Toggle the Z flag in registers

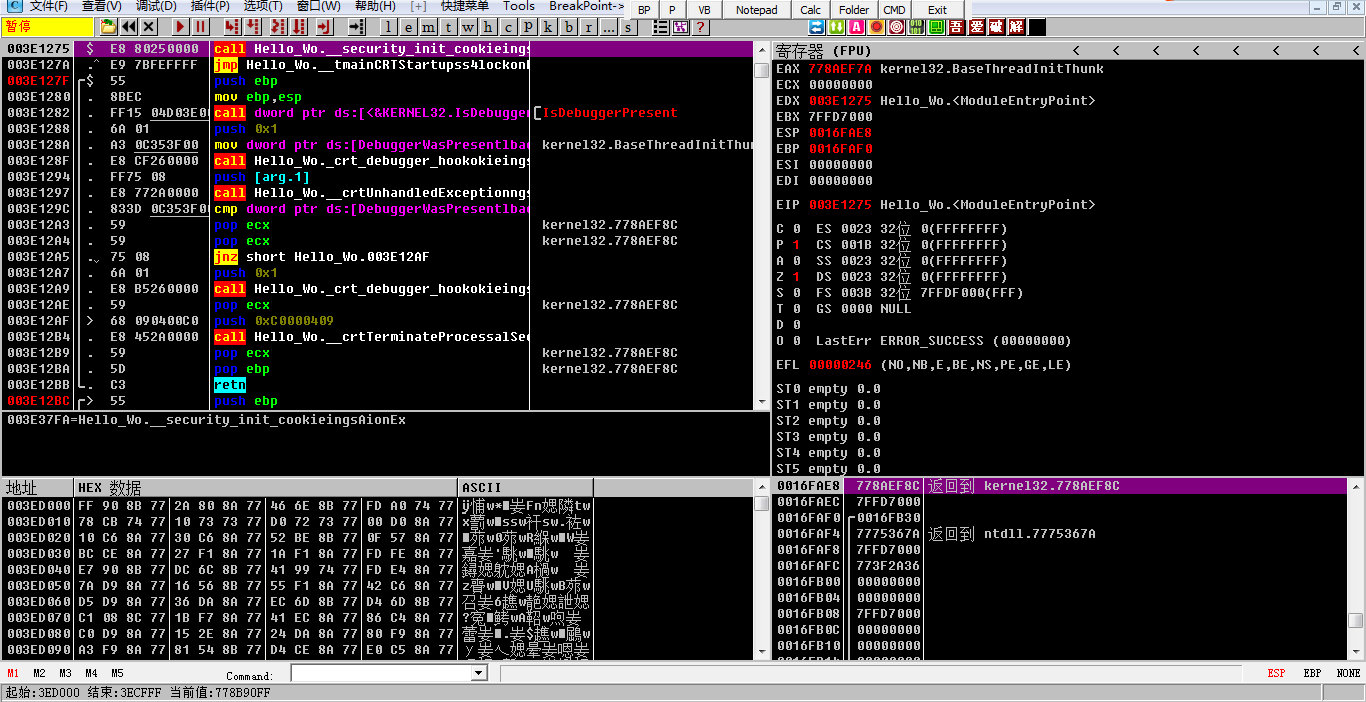tap(795, 277)
